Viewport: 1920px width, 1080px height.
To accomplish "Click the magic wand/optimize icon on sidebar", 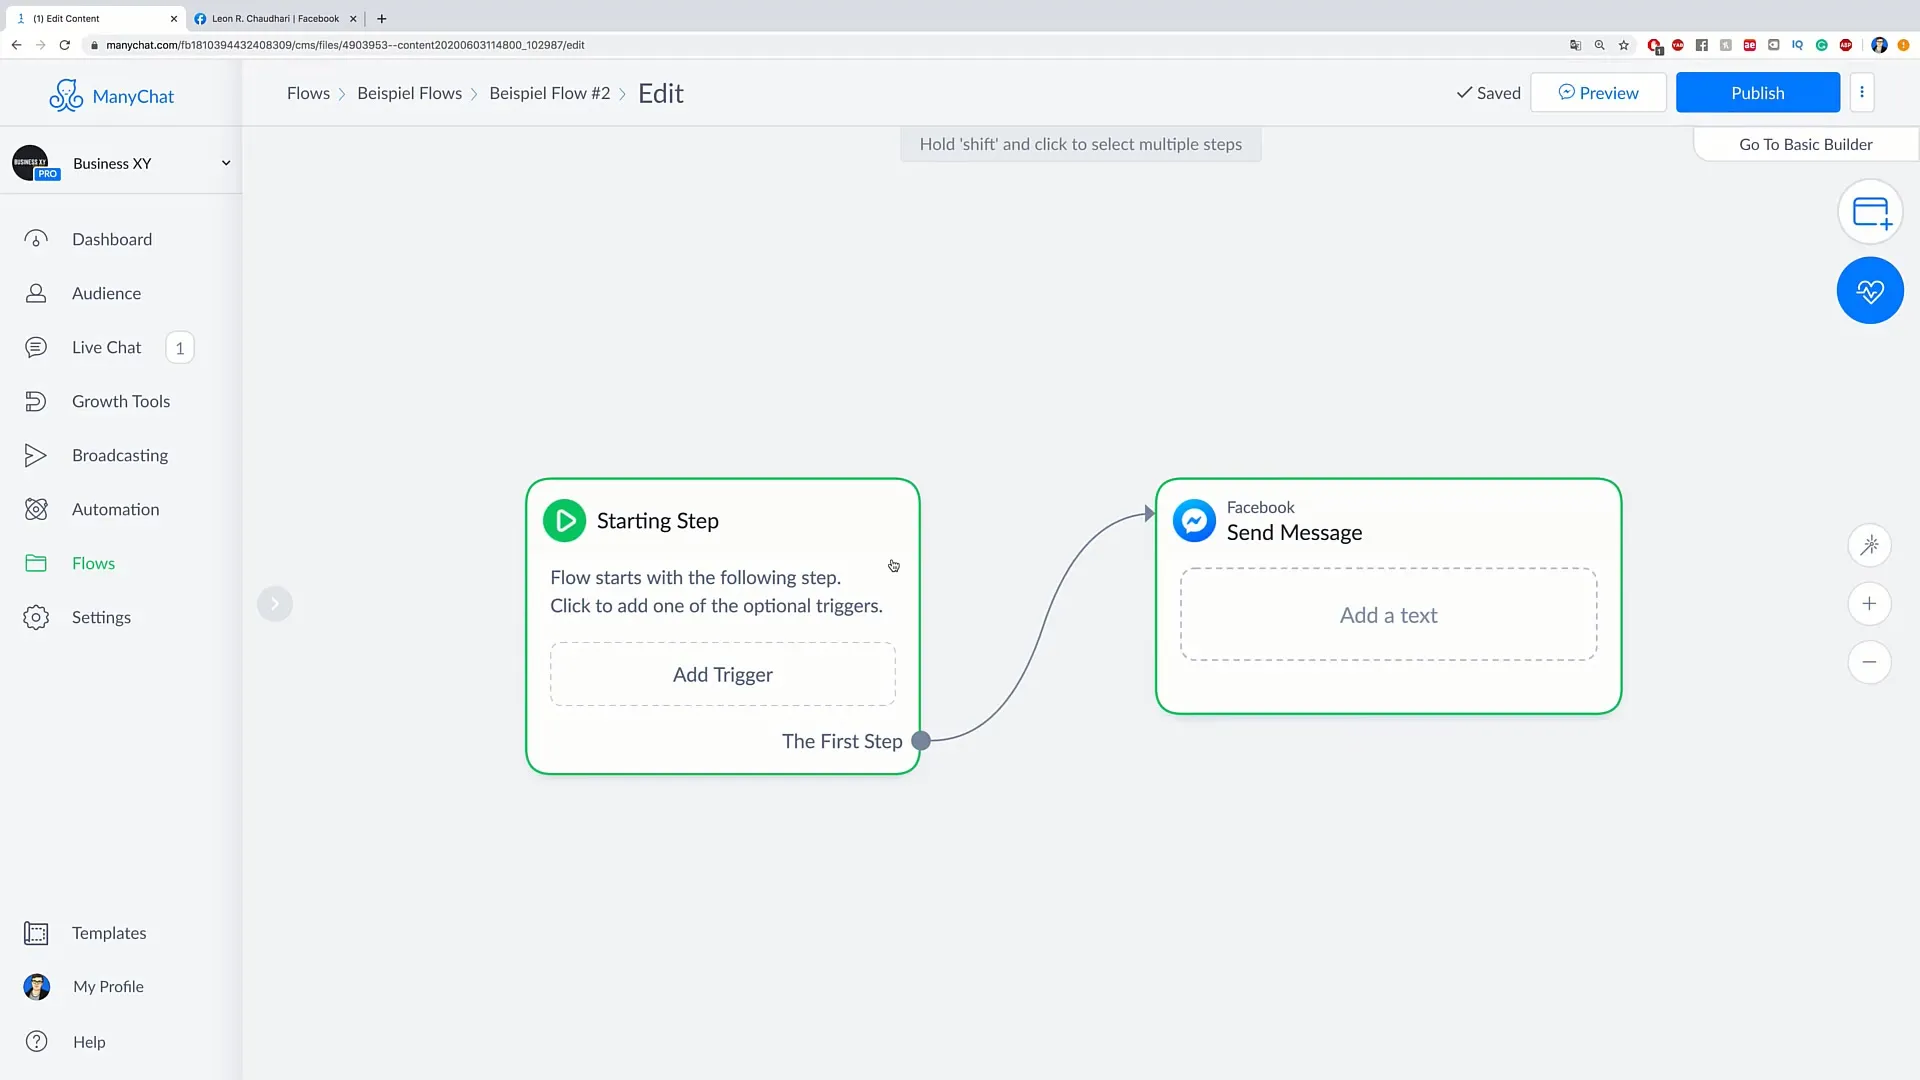I will (x=1870, y=545).
